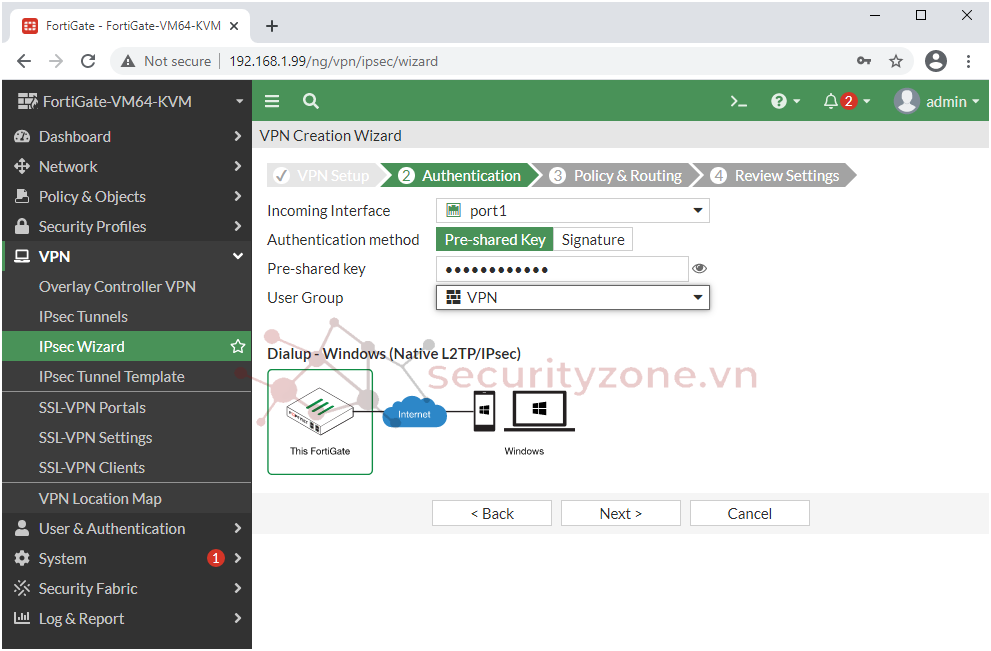The image size is (991, 651).
Task: Click the Pre-shared key input field
Action: (x=562, y=269)
